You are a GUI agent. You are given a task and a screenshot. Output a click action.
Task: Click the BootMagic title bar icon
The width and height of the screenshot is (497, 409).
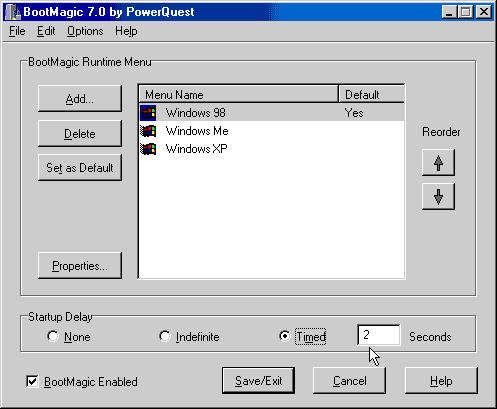click(x=13, y=12)
